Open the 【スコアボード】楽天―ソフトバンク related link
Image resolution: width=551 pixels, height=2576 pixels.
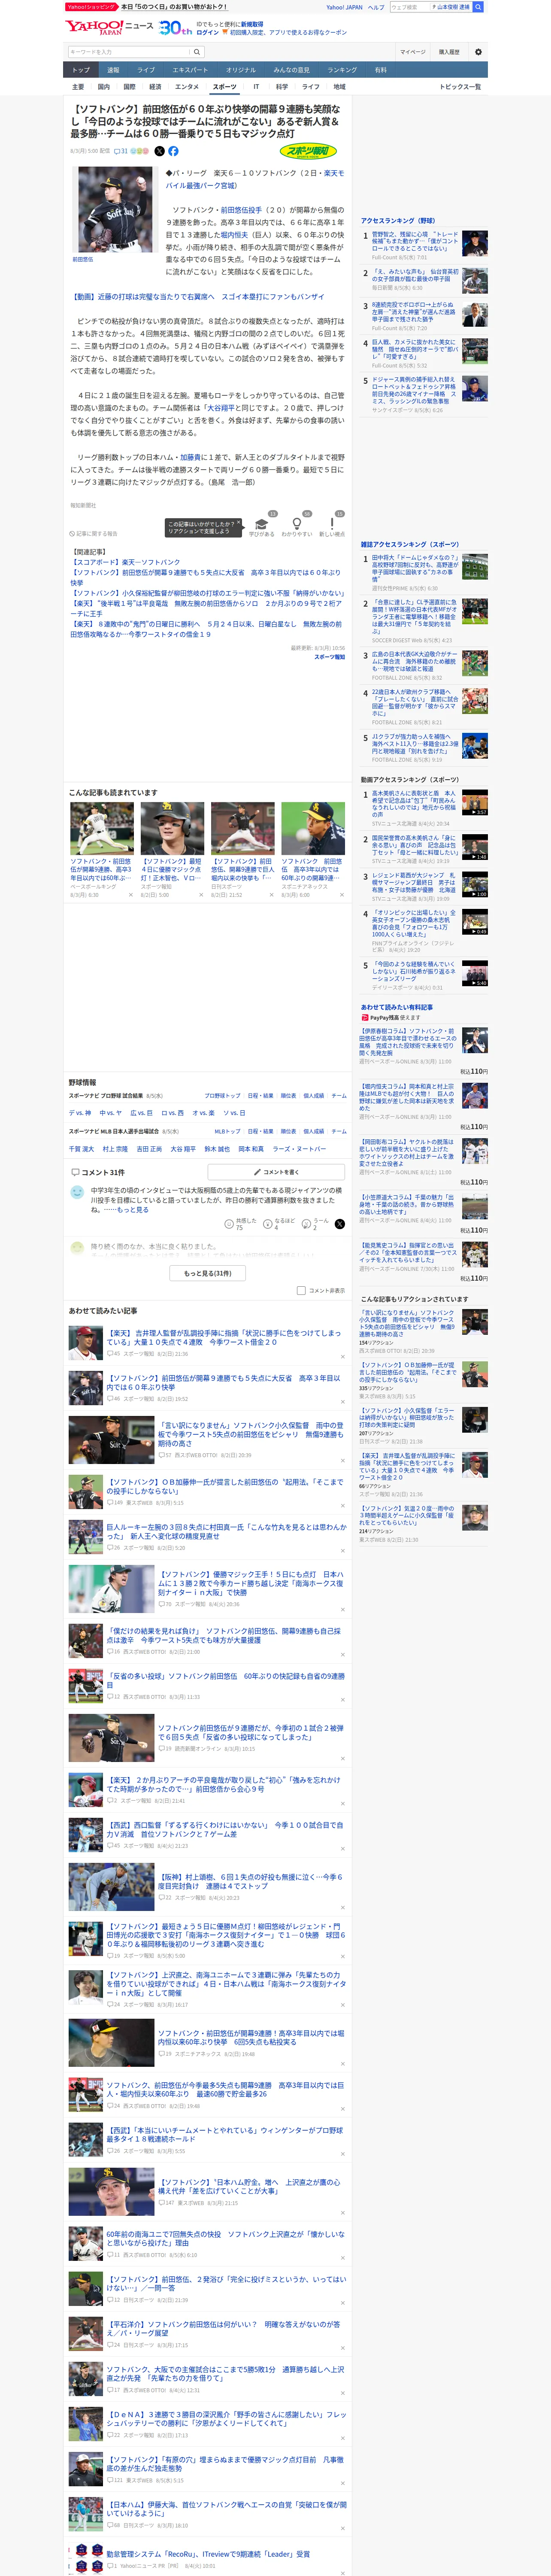126,562
